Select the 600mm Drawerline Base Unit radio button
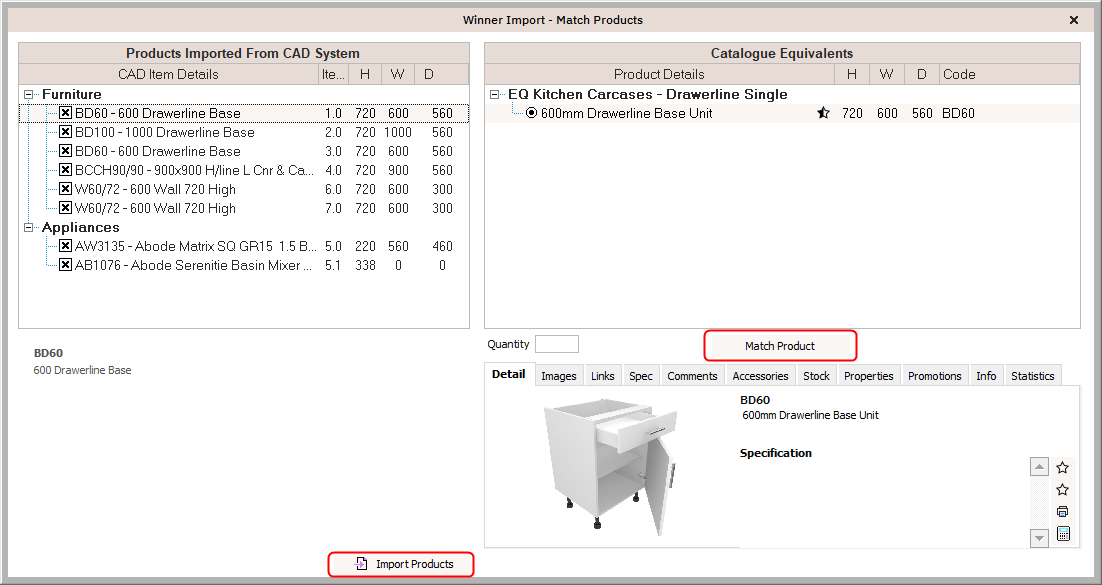Screen dimensions: 1102x585 (531, 113)
